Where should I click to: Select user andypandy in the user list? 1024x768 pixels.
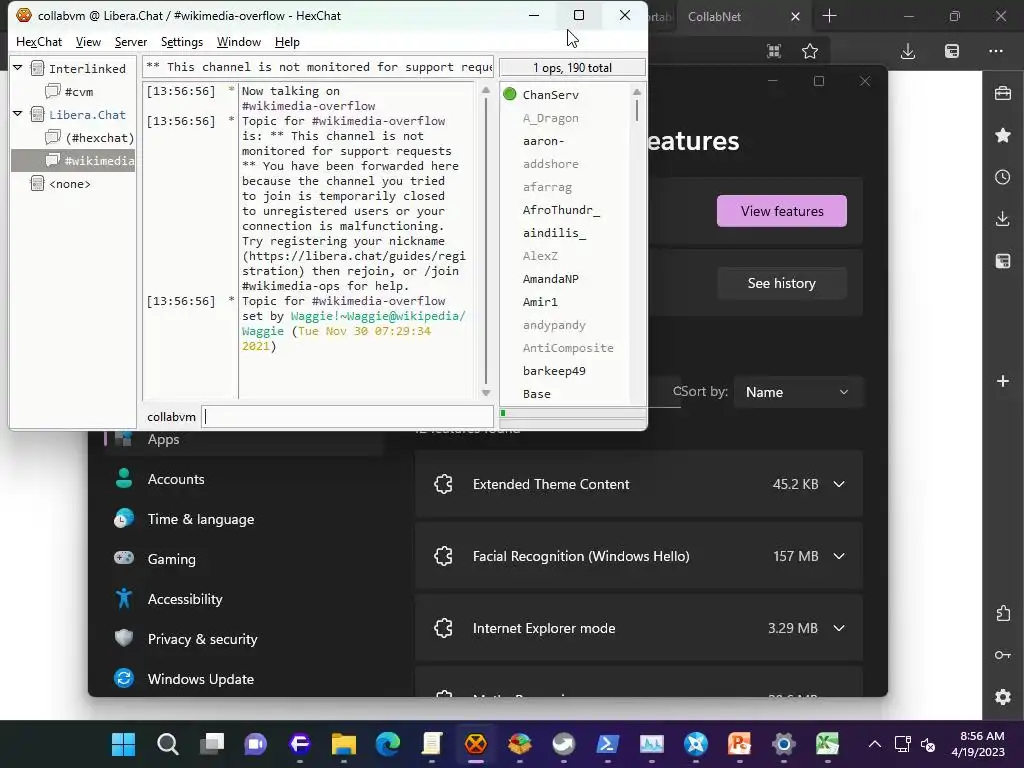click(554, 325)
